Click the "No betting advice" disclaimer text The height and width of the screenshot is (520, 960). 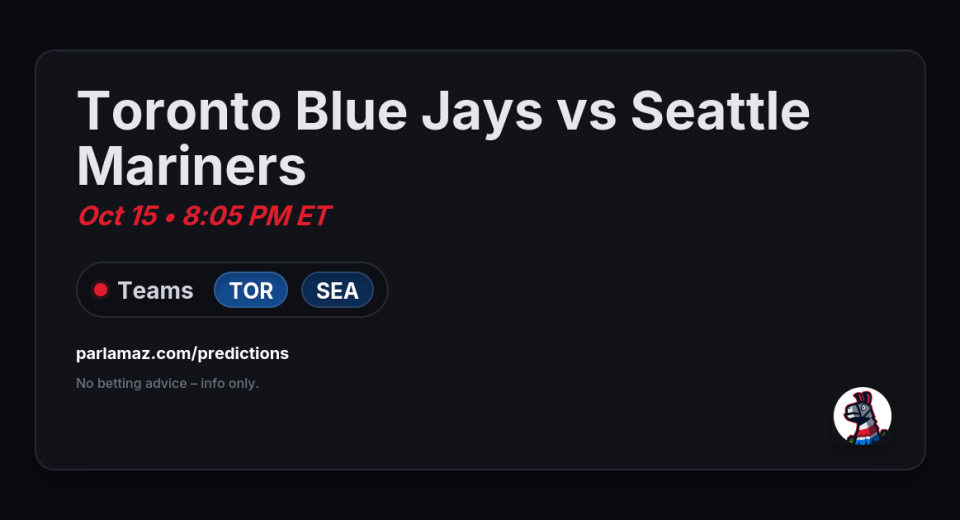130,383
